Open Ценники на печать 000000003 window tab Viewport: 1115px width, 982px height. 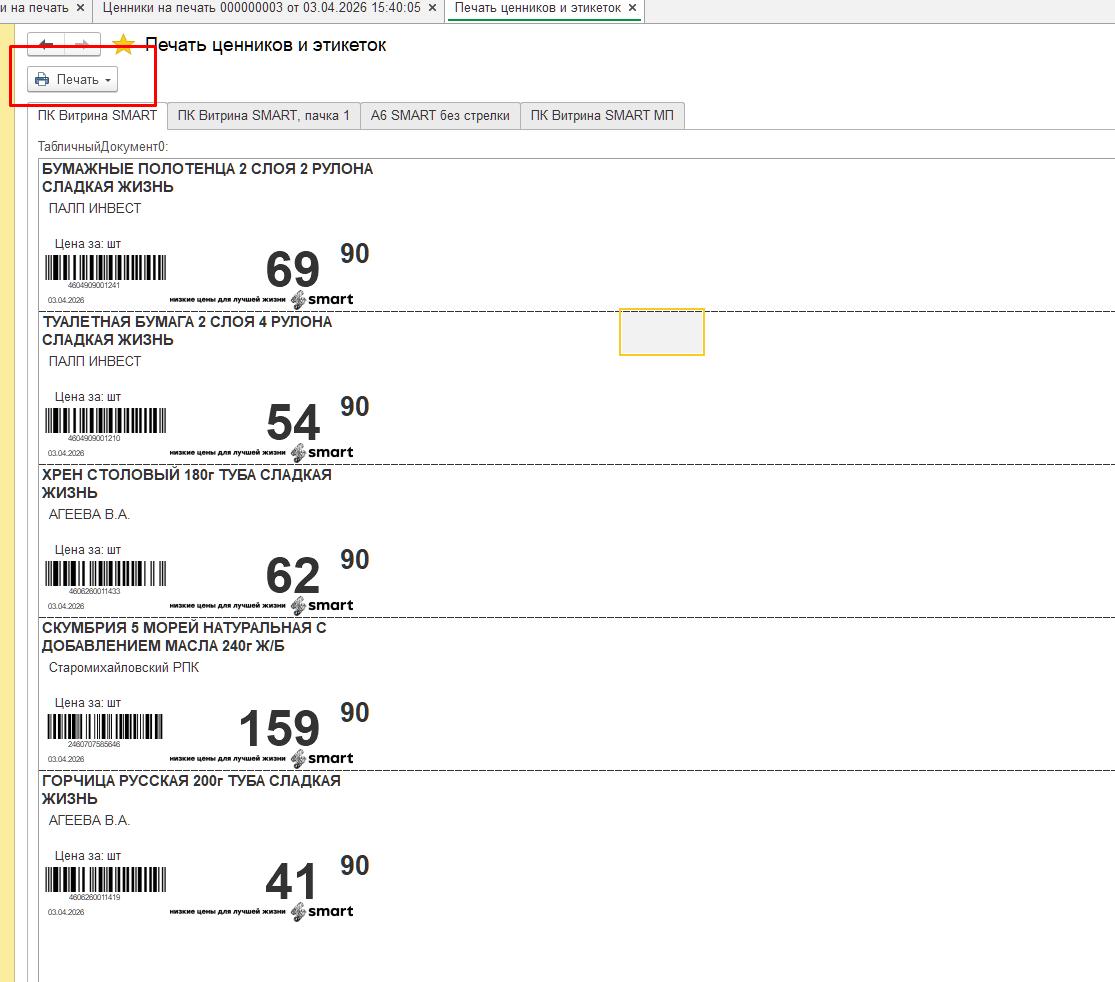[261, 8]
